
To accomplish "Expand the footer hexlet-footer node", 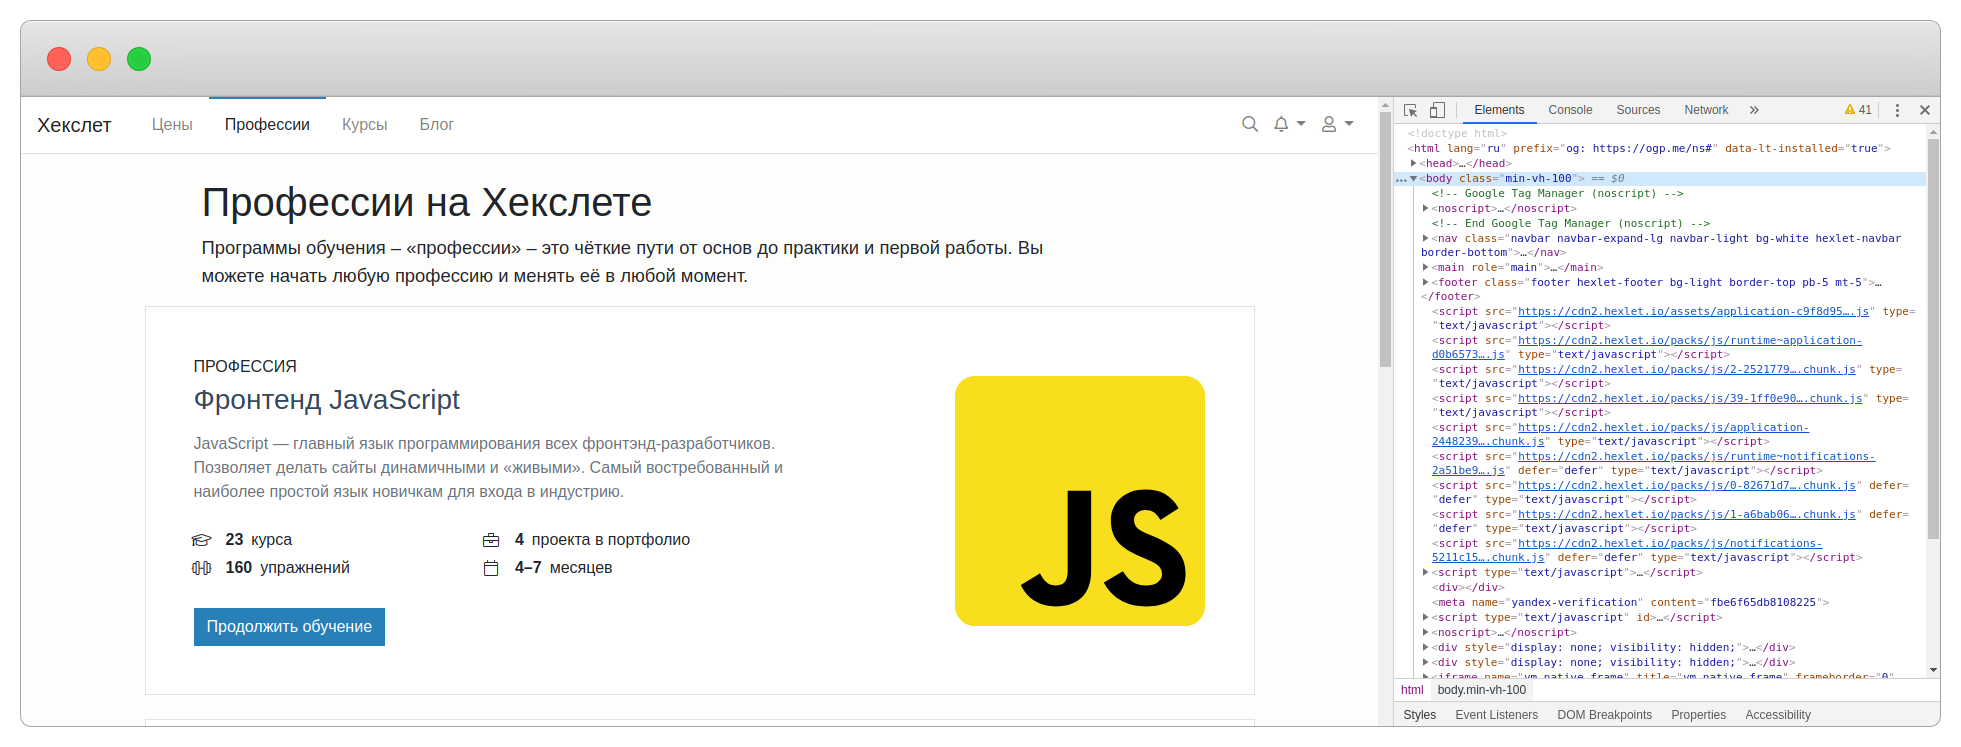I will click(x=1426, y=282).
